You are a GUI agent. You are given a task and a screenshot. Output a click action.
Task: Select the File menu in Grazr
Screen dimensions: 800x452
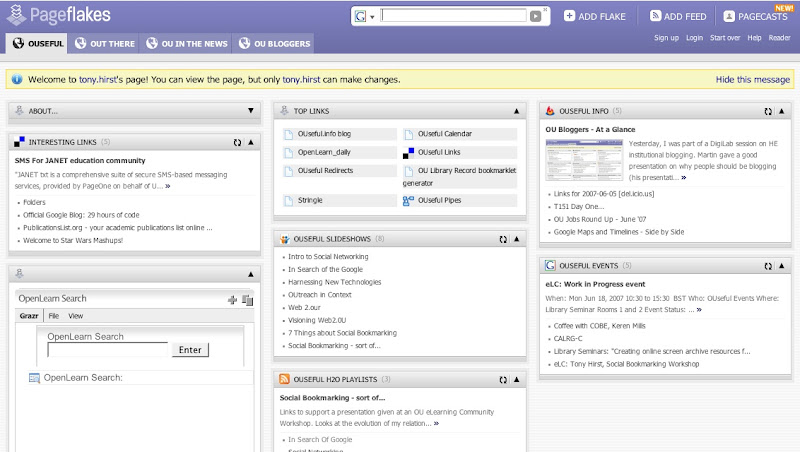[x=53, y=316]
